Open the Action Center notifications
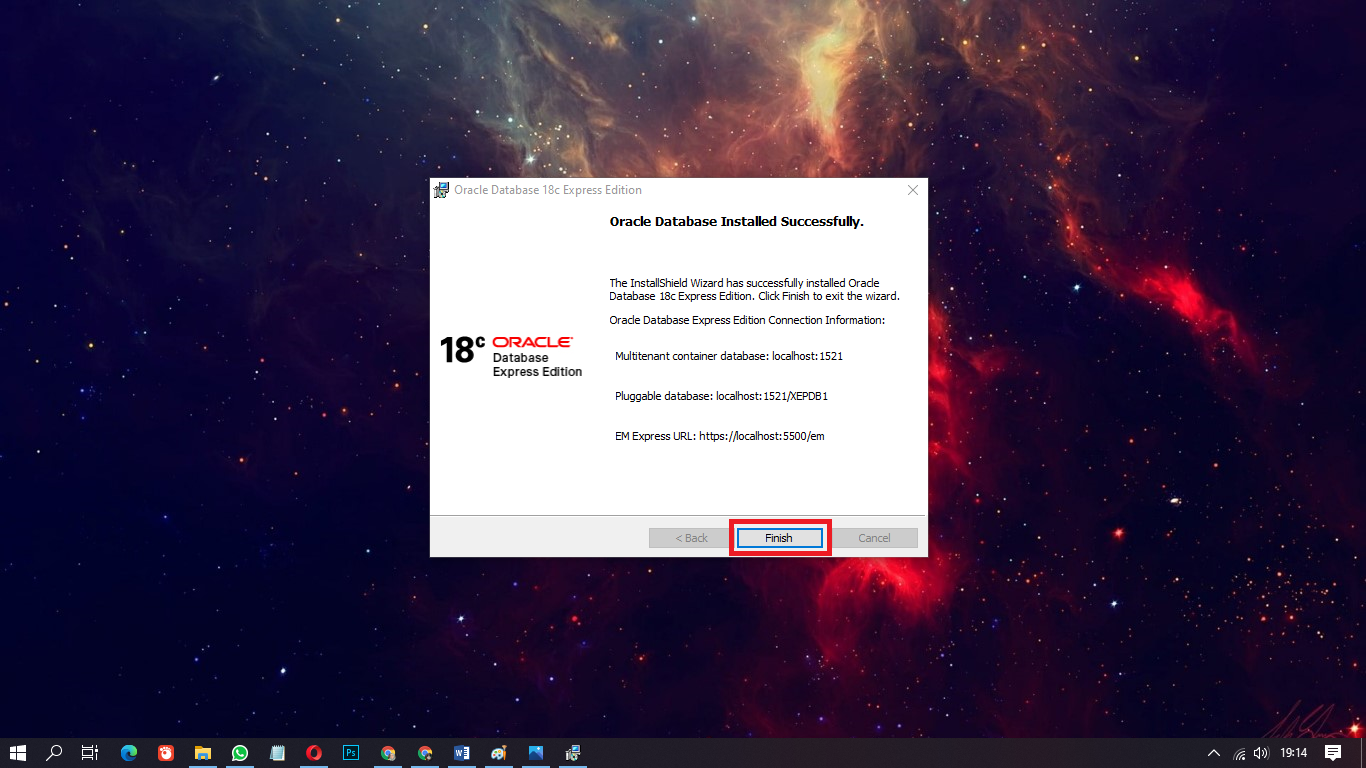Viewport: 1366px width, 768px height. 1333,753
